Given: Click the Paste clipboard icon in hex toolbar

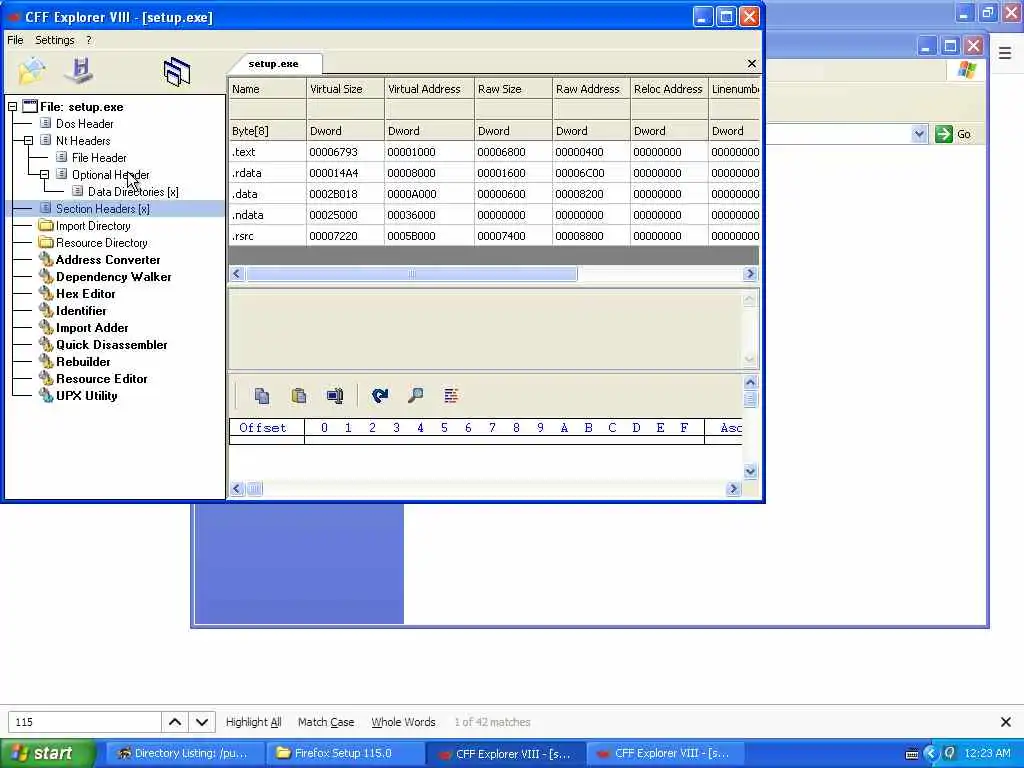Looking at the screenshot, I should [x=298, y=396].
